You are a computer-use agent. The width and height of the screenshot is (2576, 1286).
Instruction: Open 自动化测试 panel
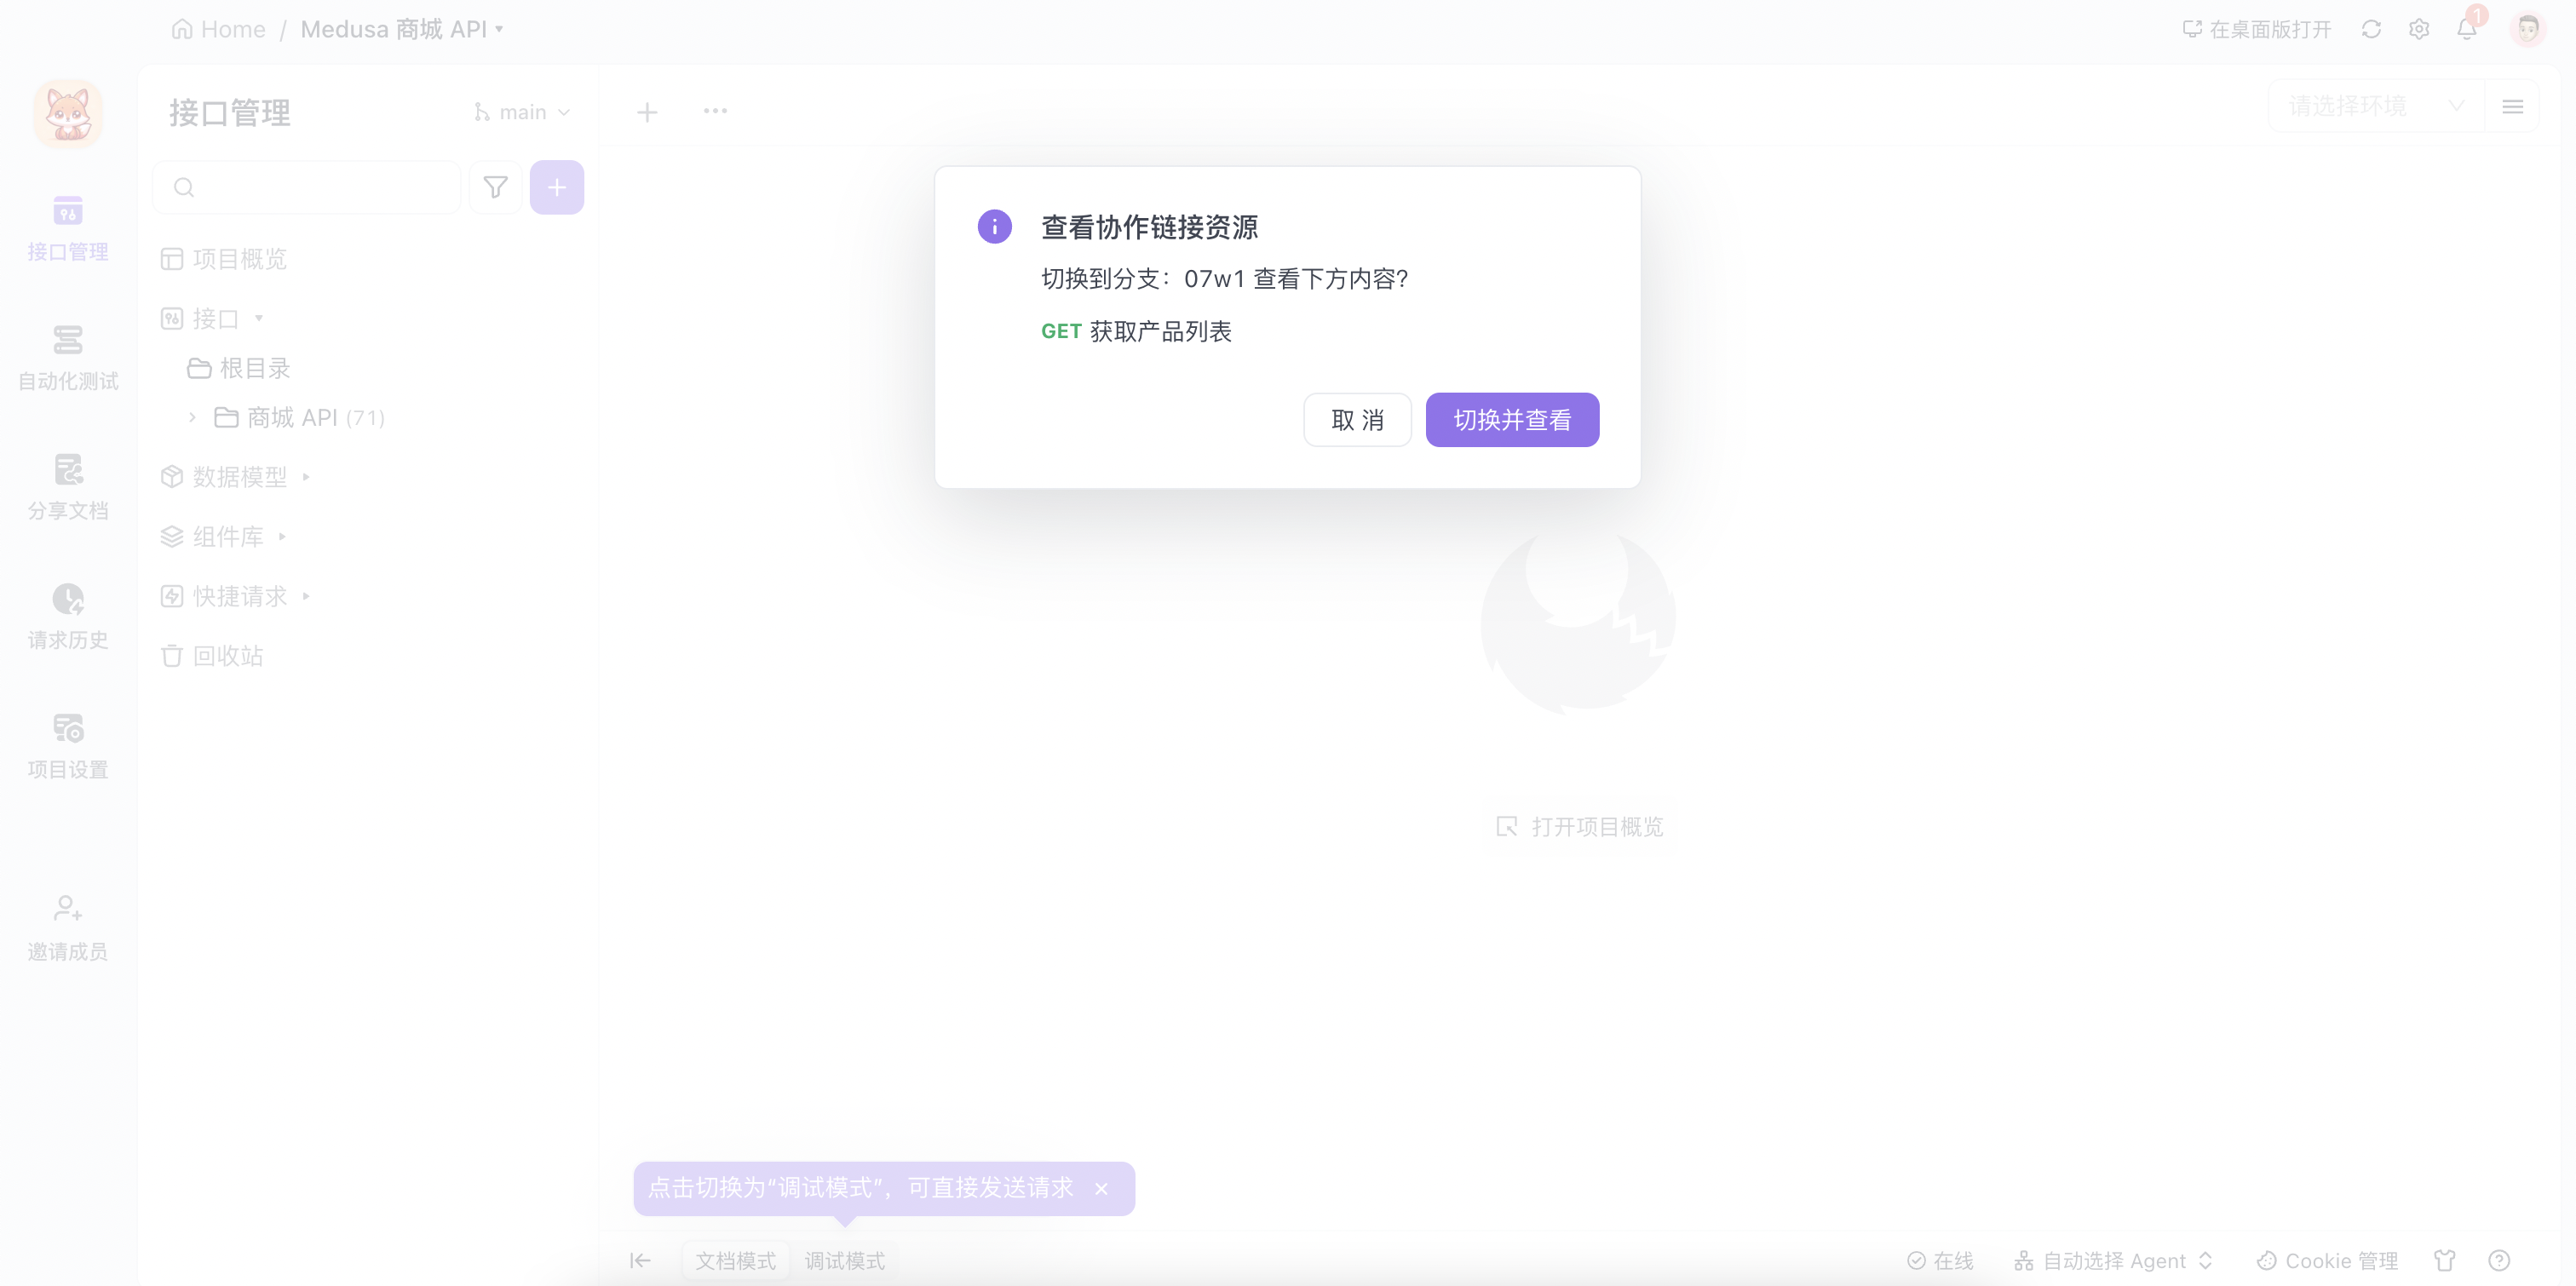point(67,357)
